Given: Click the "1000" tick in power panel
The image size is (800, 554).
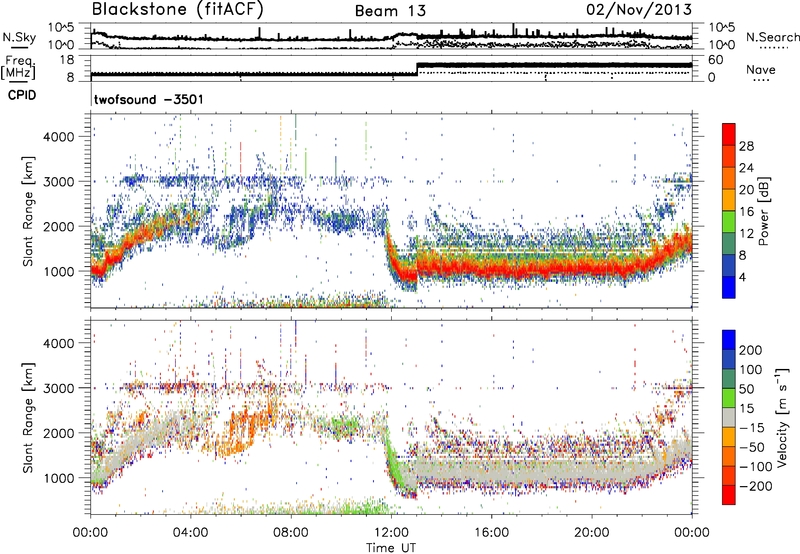Looking at the screenshot, I should pyautogui.click(x=59, y=271).
